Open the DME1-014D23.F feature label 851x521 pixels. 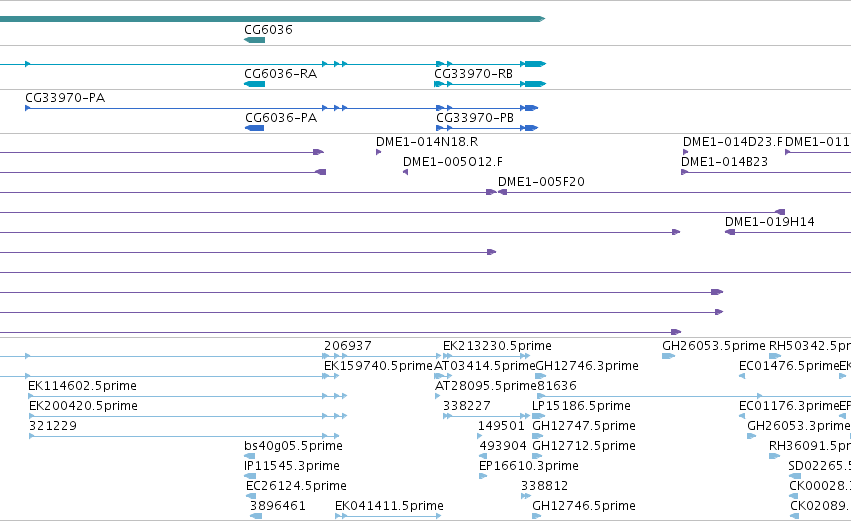click(x=733, y=142)
